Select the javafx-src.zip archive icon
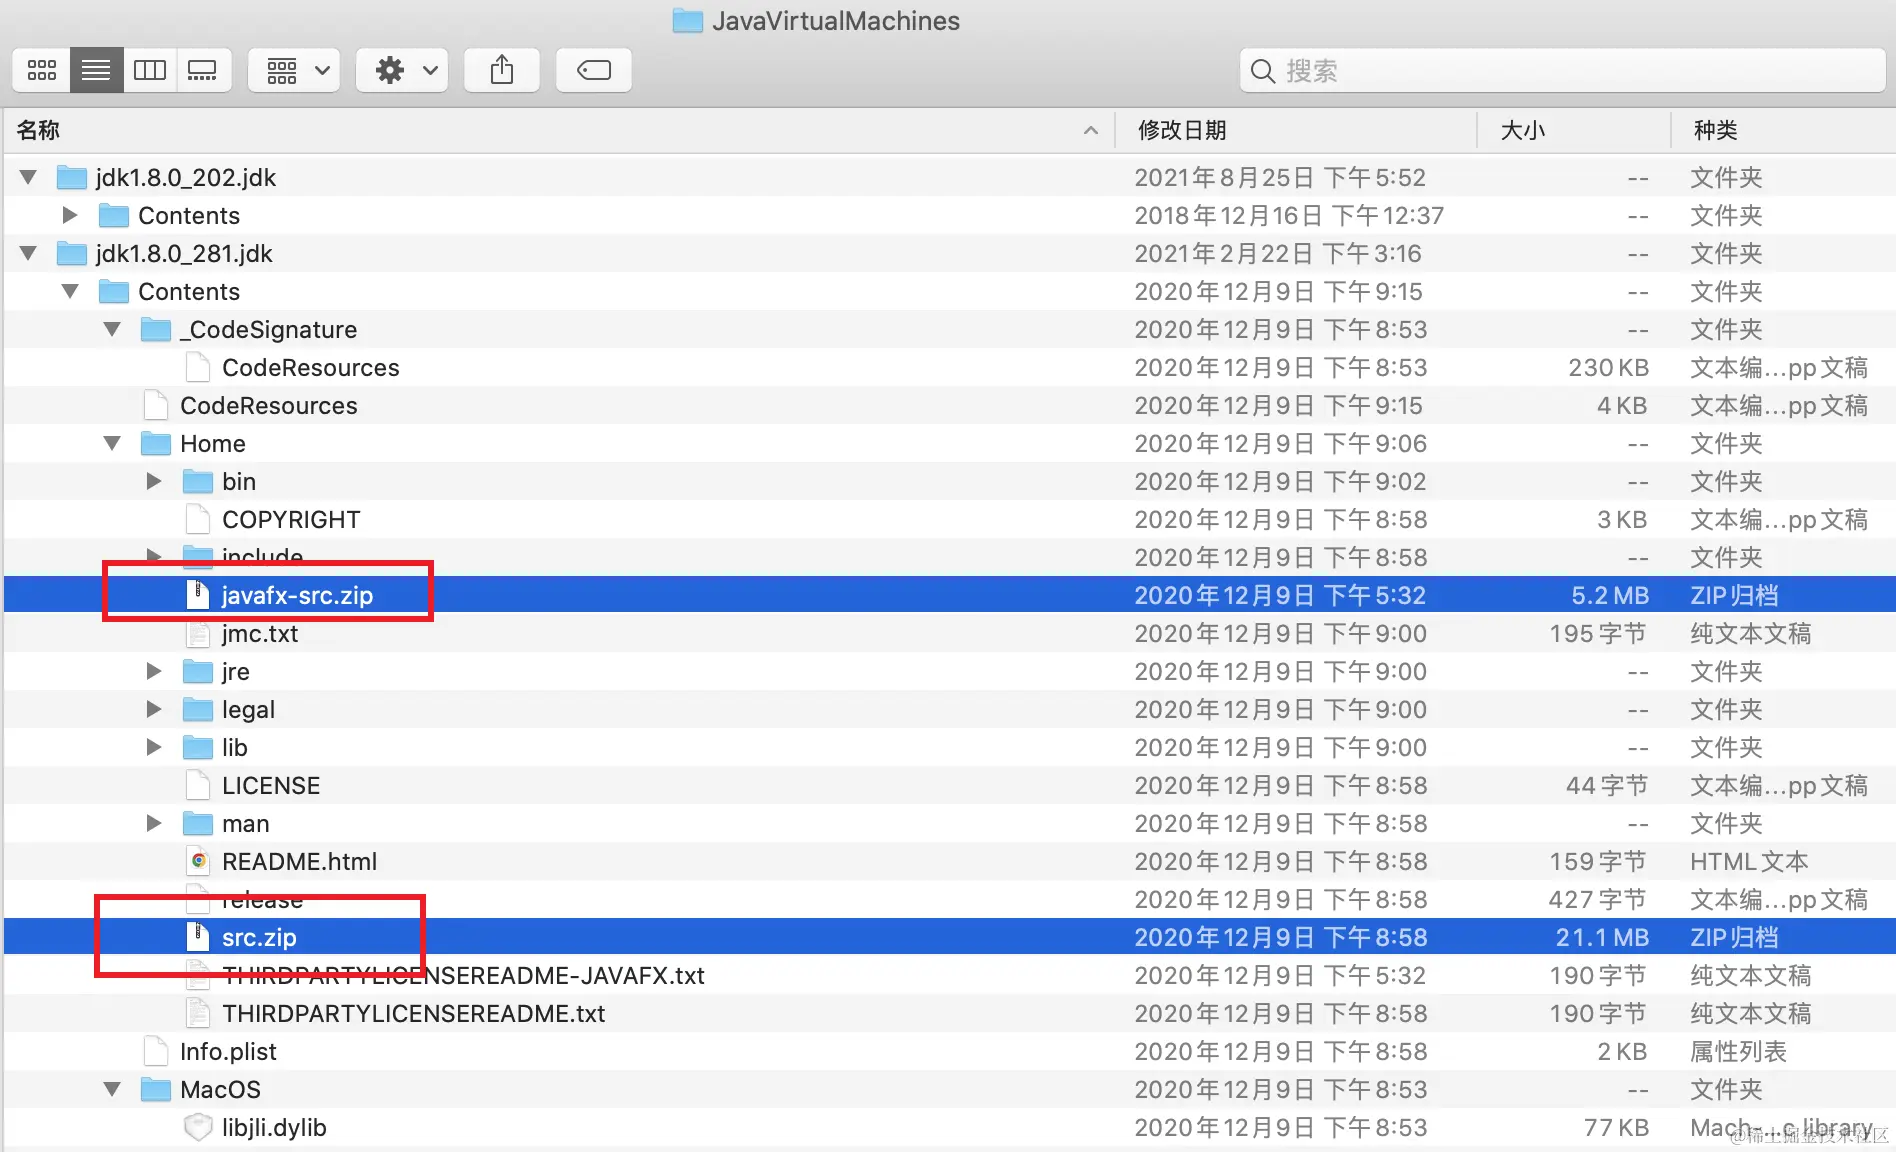1896x1152 pixels. click(198, 595)
